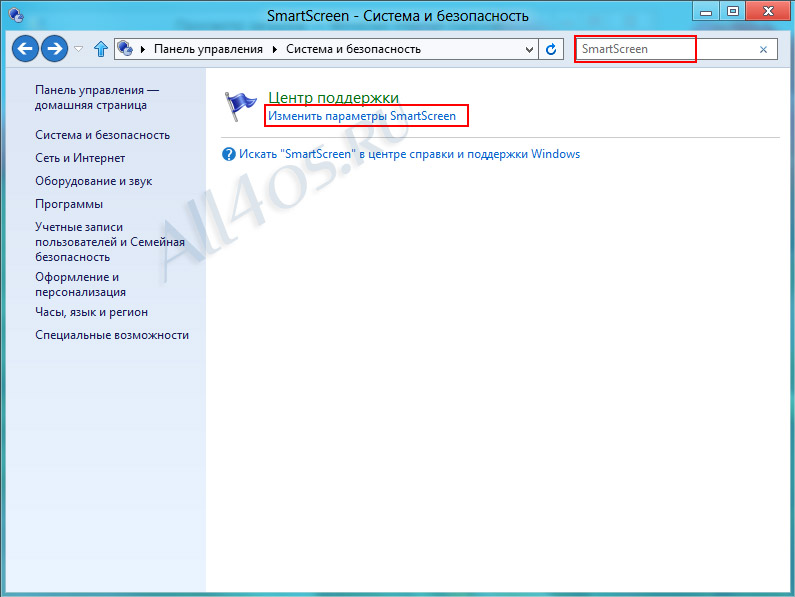
Task: Open the address bar history dropdown
Action: [x=529, y=50]
